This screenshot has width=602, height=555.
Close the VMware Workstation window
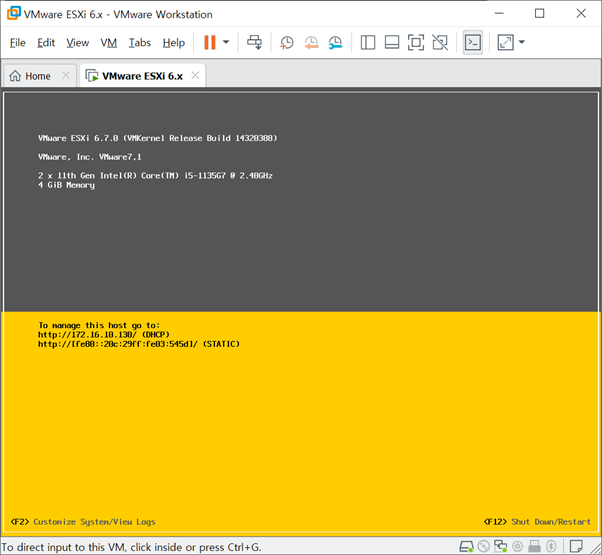point(581,13)
